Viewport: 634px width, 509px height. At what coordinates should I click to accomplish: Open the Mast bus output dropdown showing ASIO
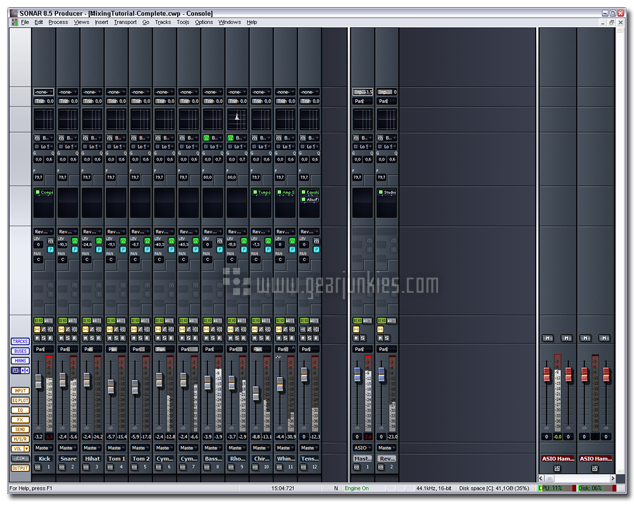point(362,448)
